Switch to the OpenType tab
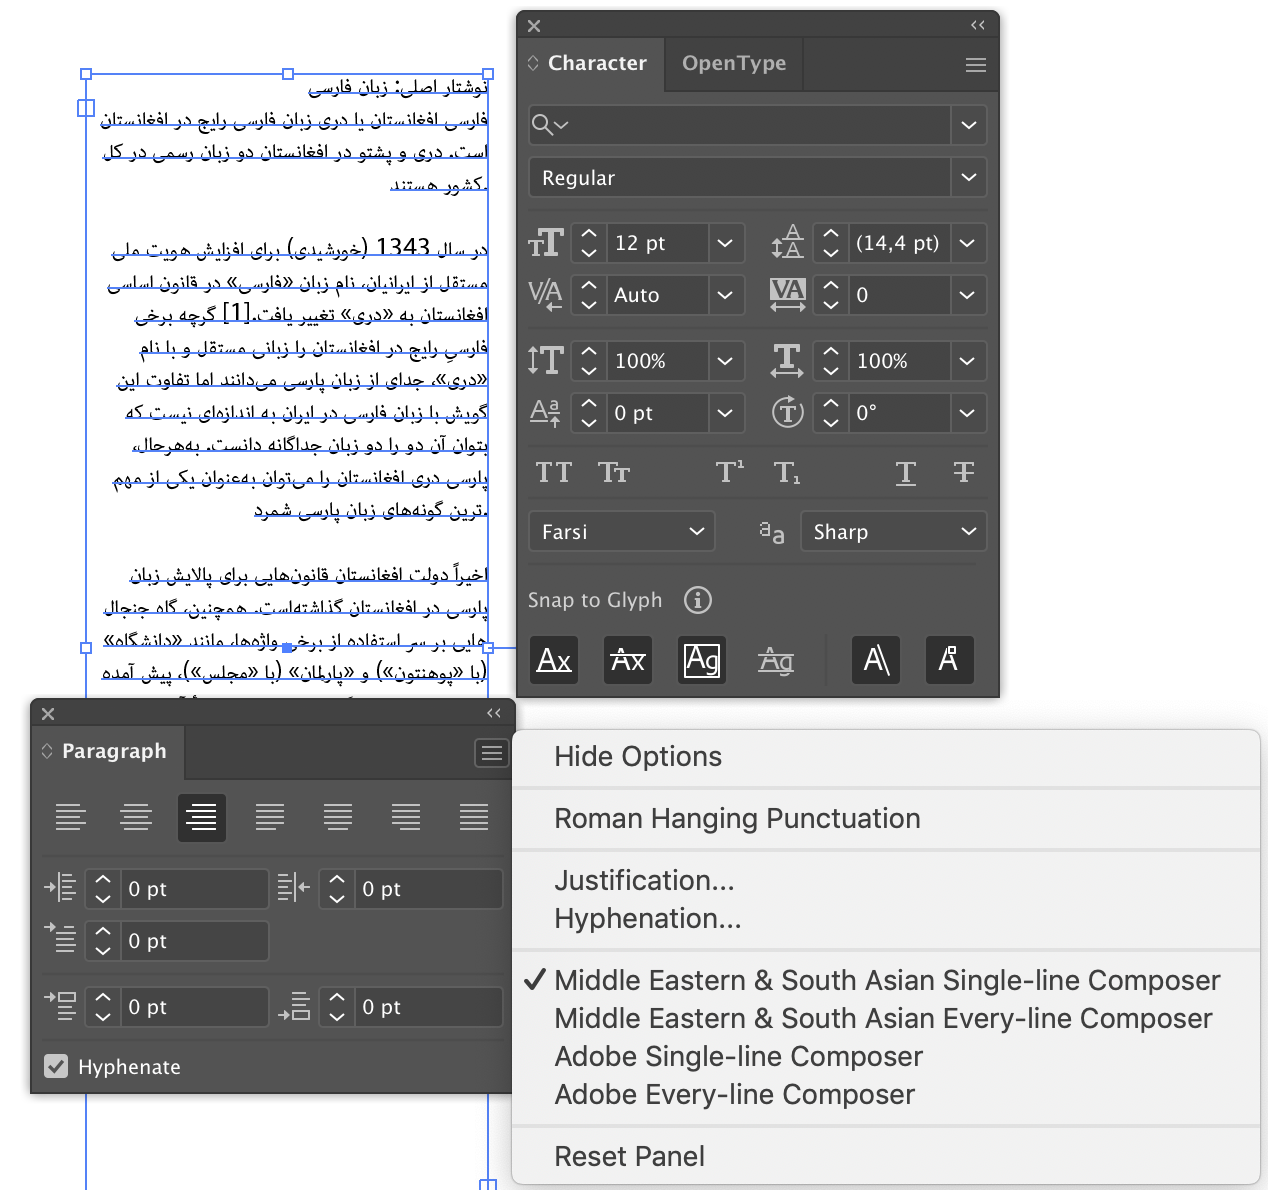Image resolution: width=1268 pixels, height=1190 pixels. (733, 63)
